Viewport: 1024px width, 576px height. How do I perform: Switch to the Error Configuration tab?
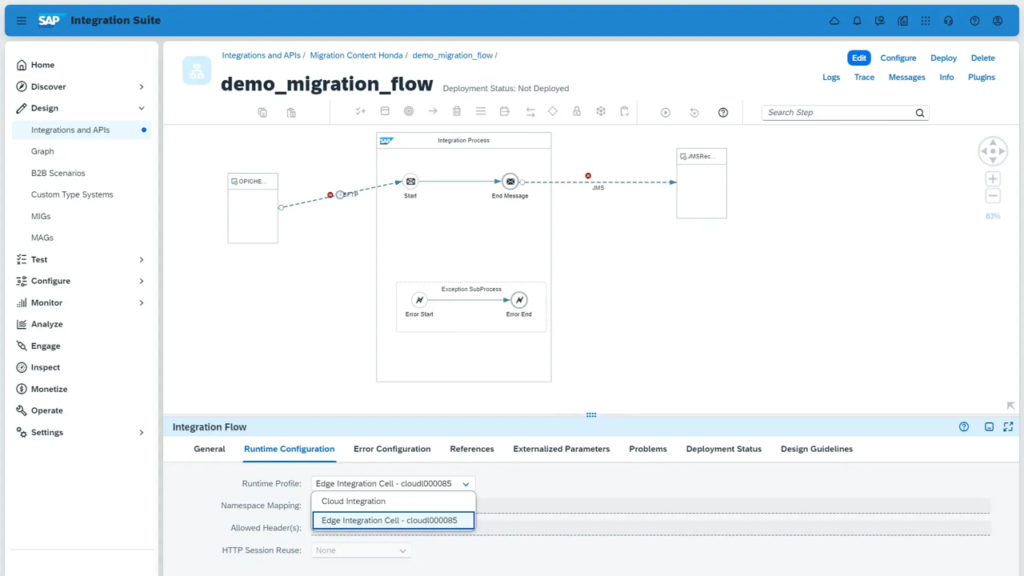pyautogui.click(x=392, y=449)
